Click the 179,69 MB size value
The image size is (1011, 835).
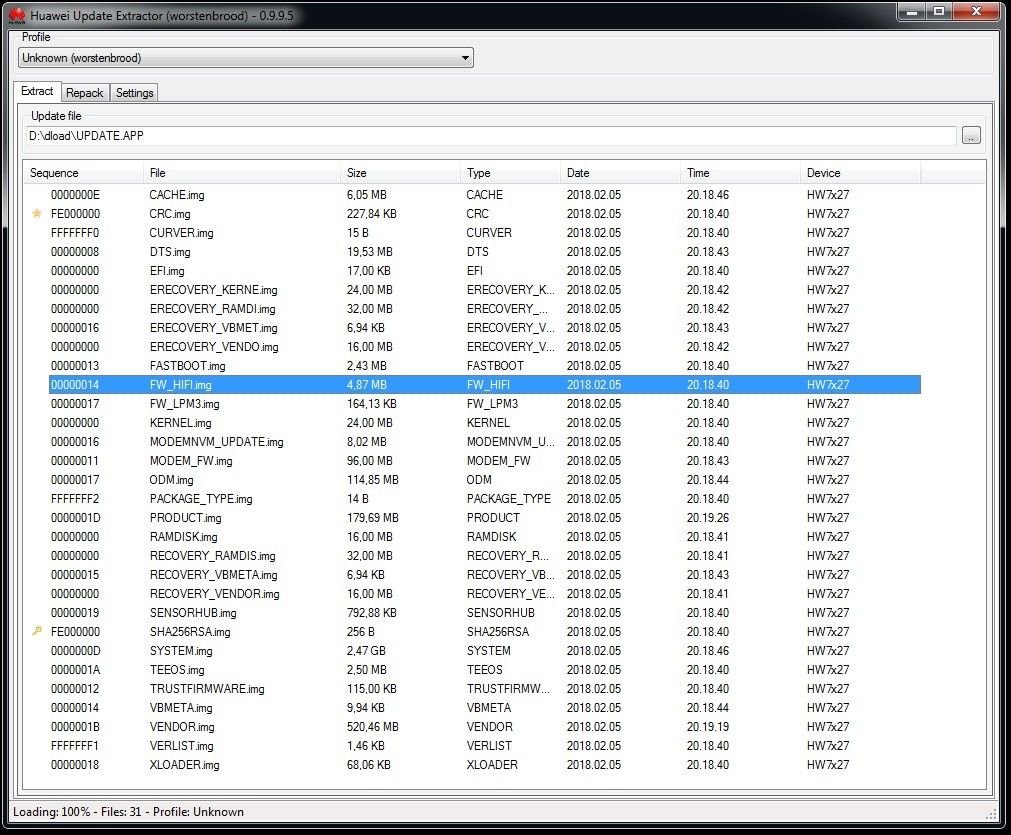point(373,518)
